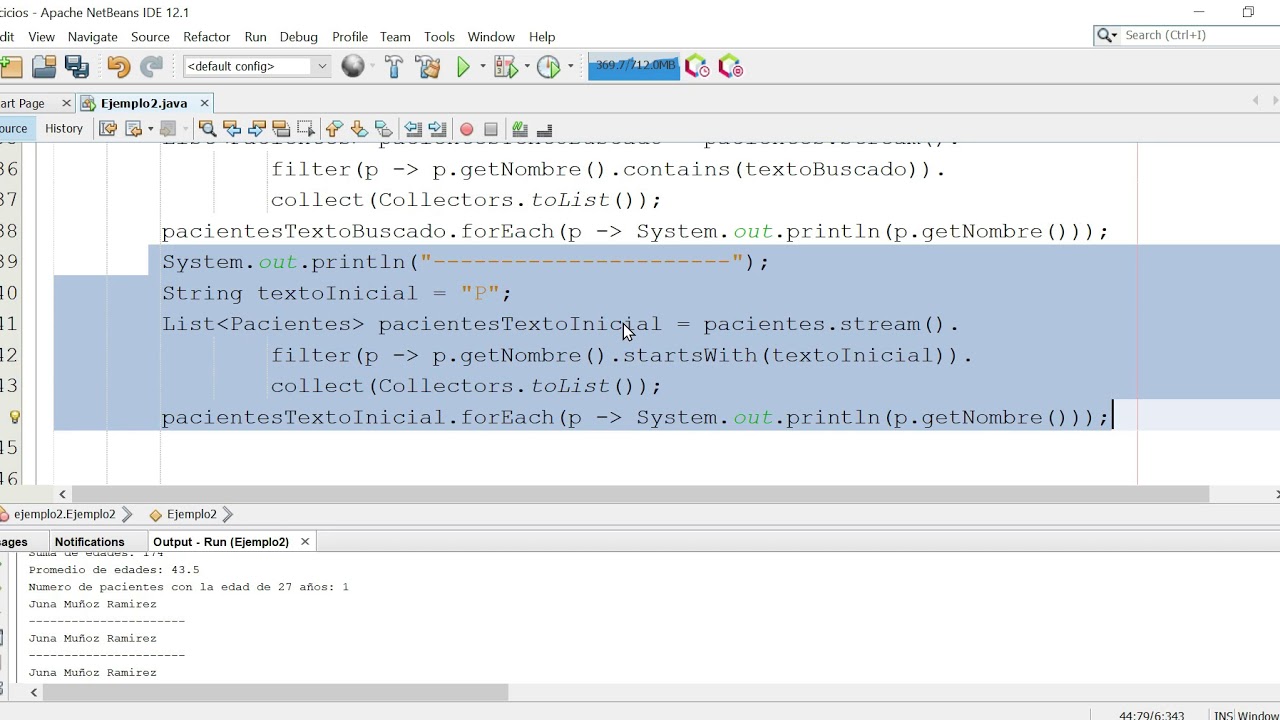Click the Profile Project icon
This screenshot has width=1280, height=720.
[548, 67]
